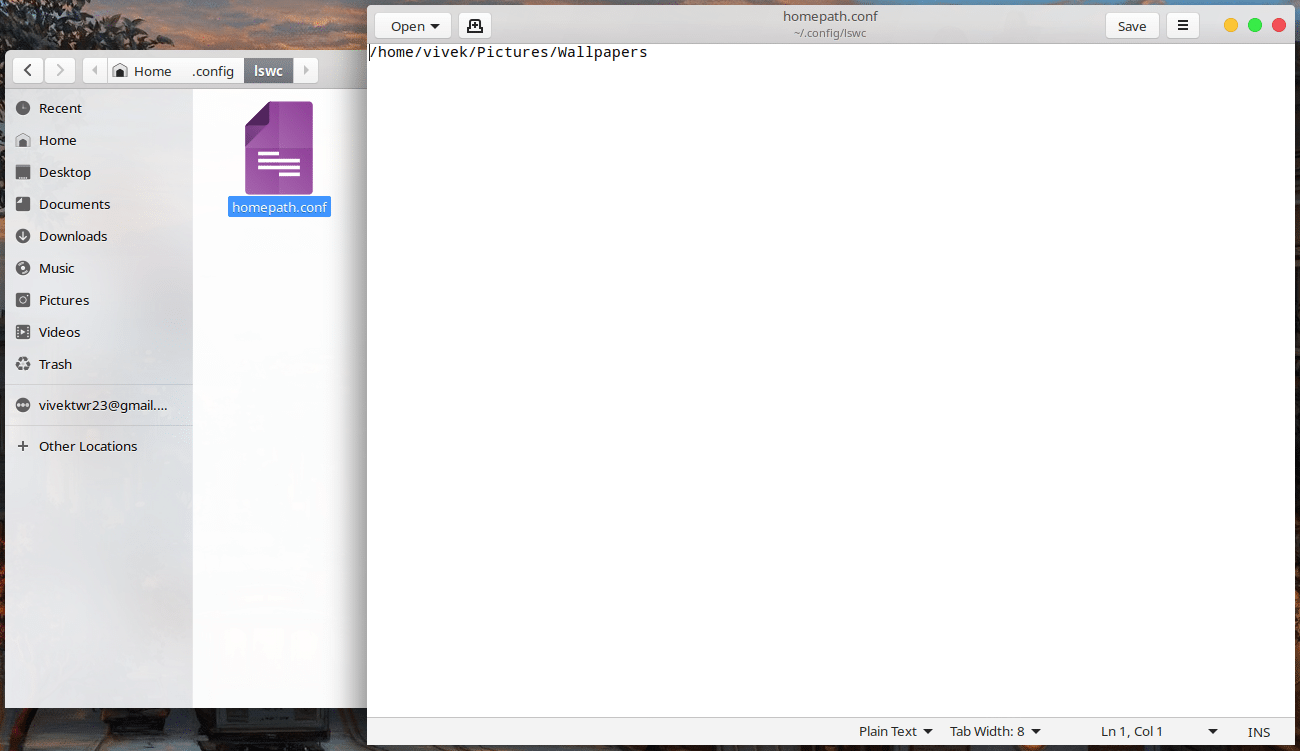
Task: Open Desktop folder in sidebar
Action: (99, 172)
